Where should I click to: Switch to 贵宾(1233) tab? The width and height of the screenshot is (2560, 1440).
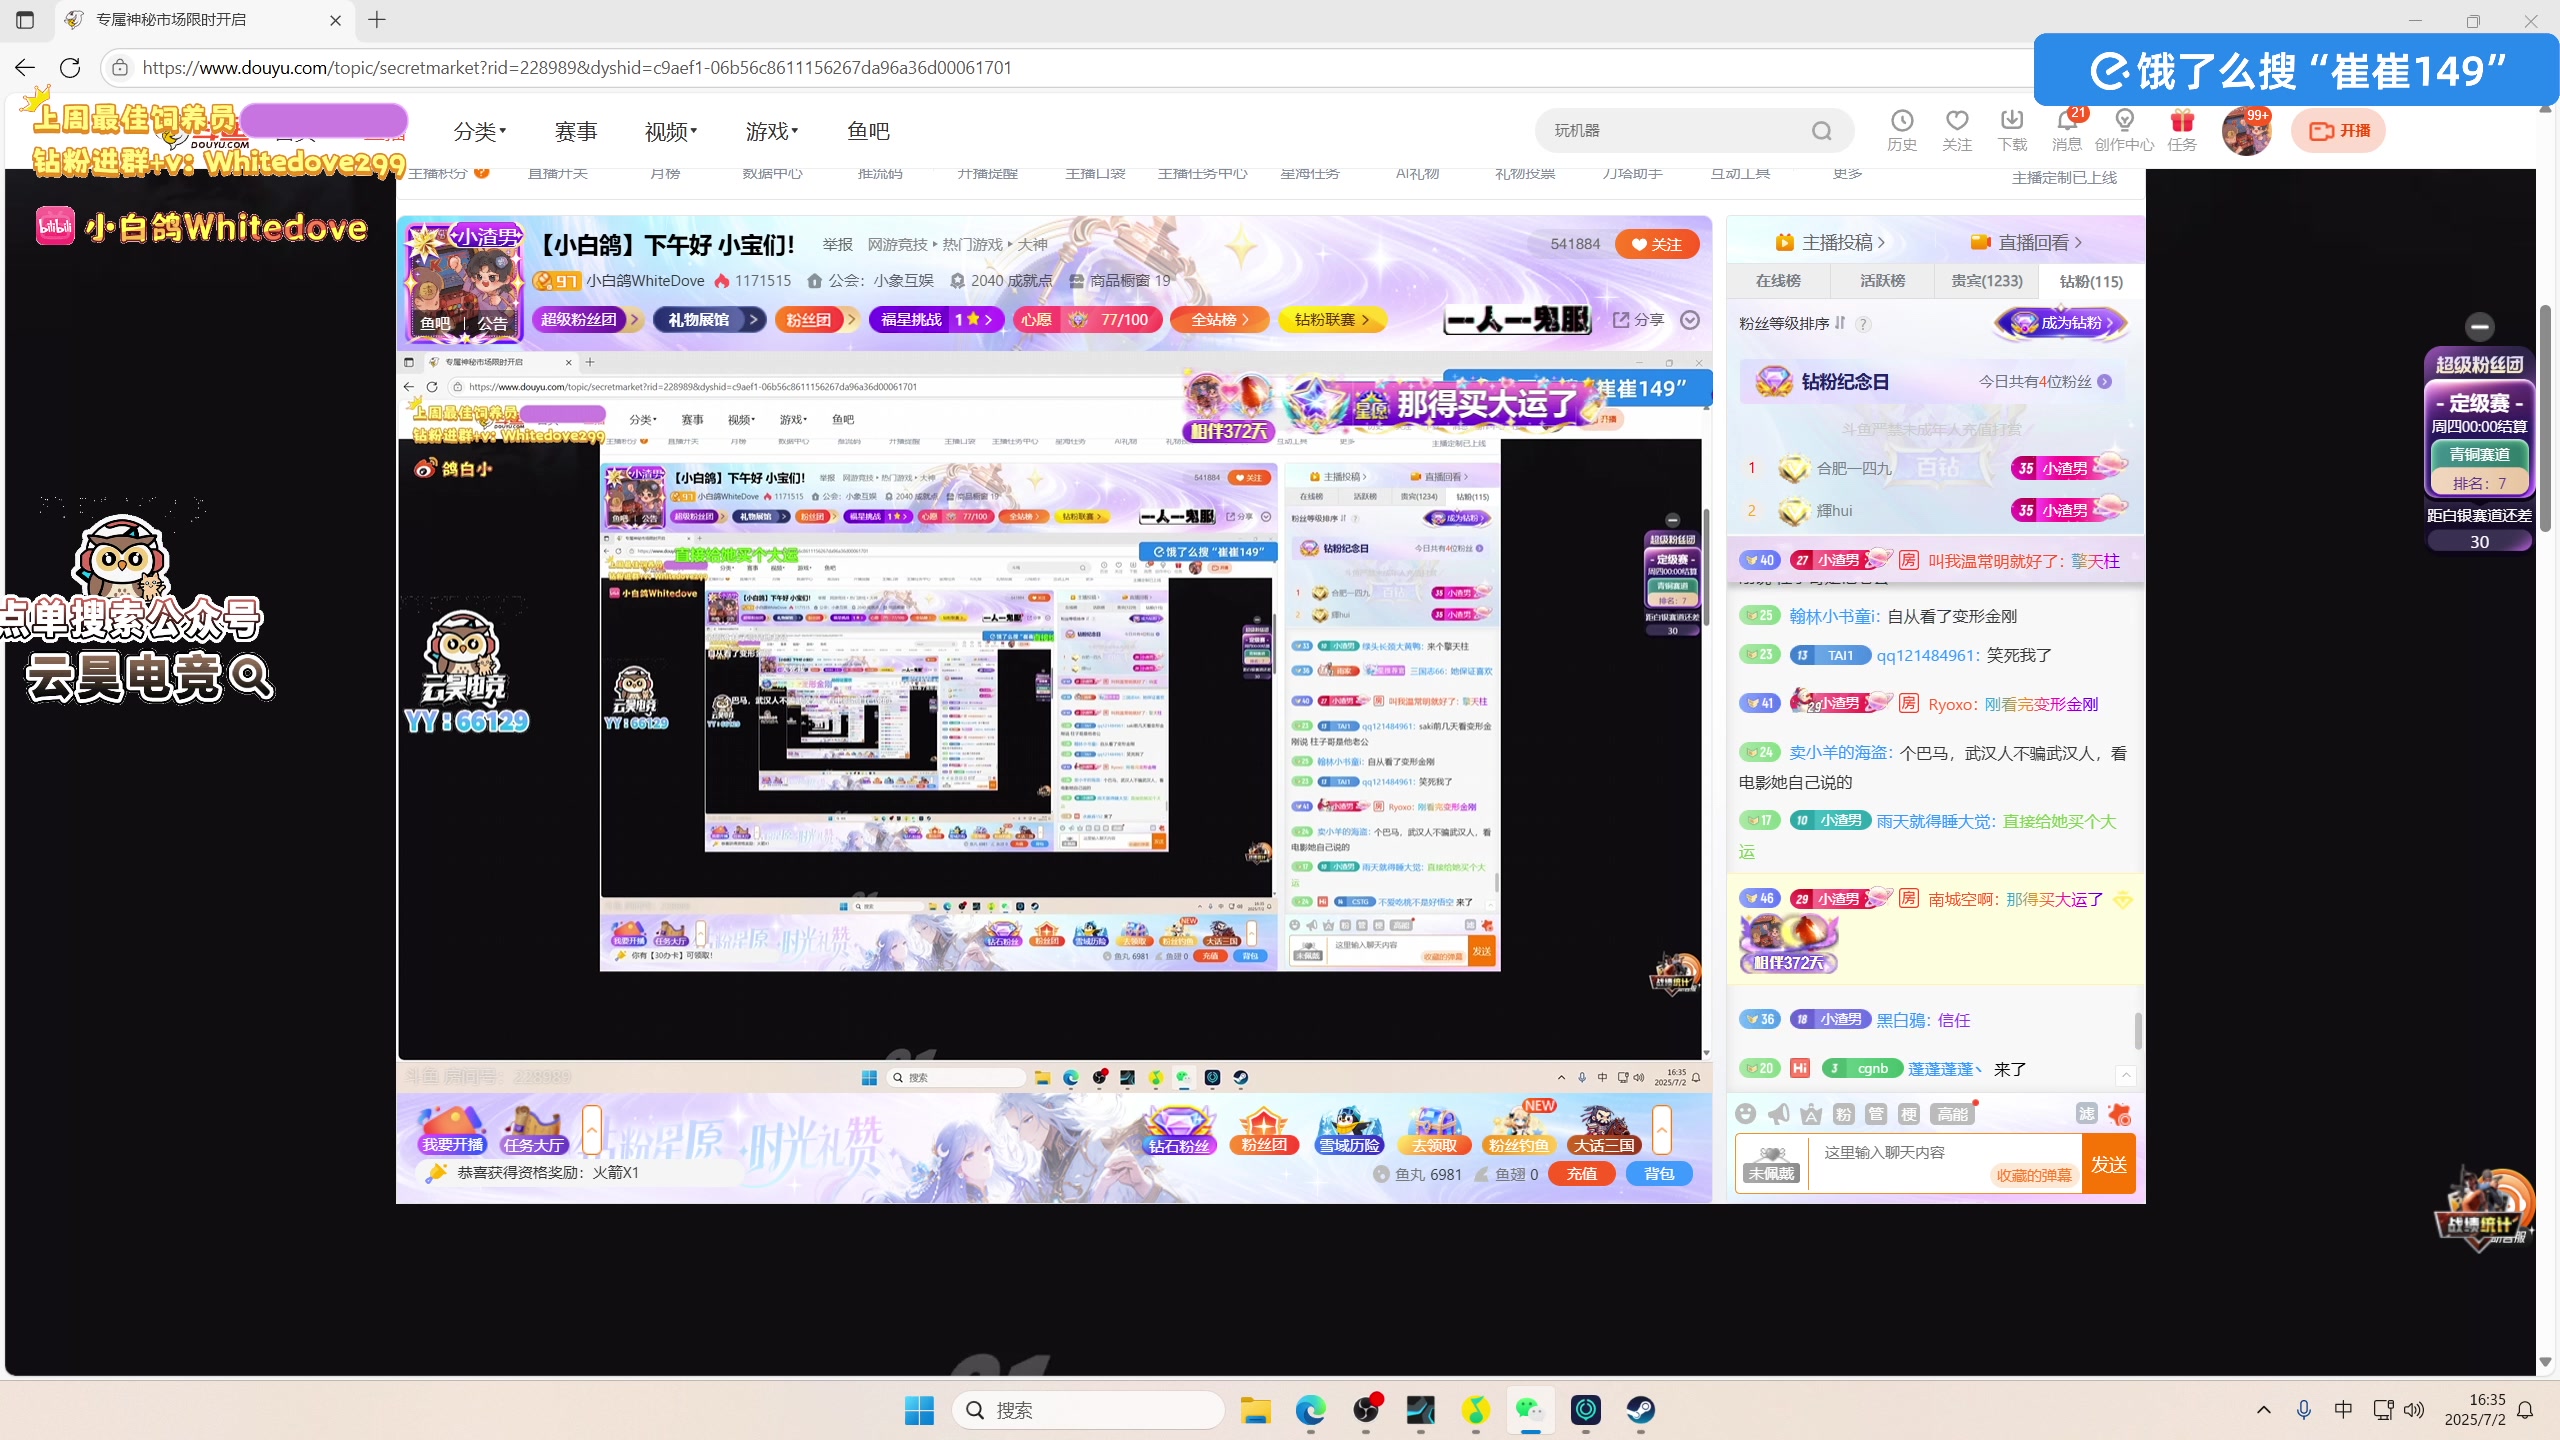pyautogui.click(x=1987, y=281)
